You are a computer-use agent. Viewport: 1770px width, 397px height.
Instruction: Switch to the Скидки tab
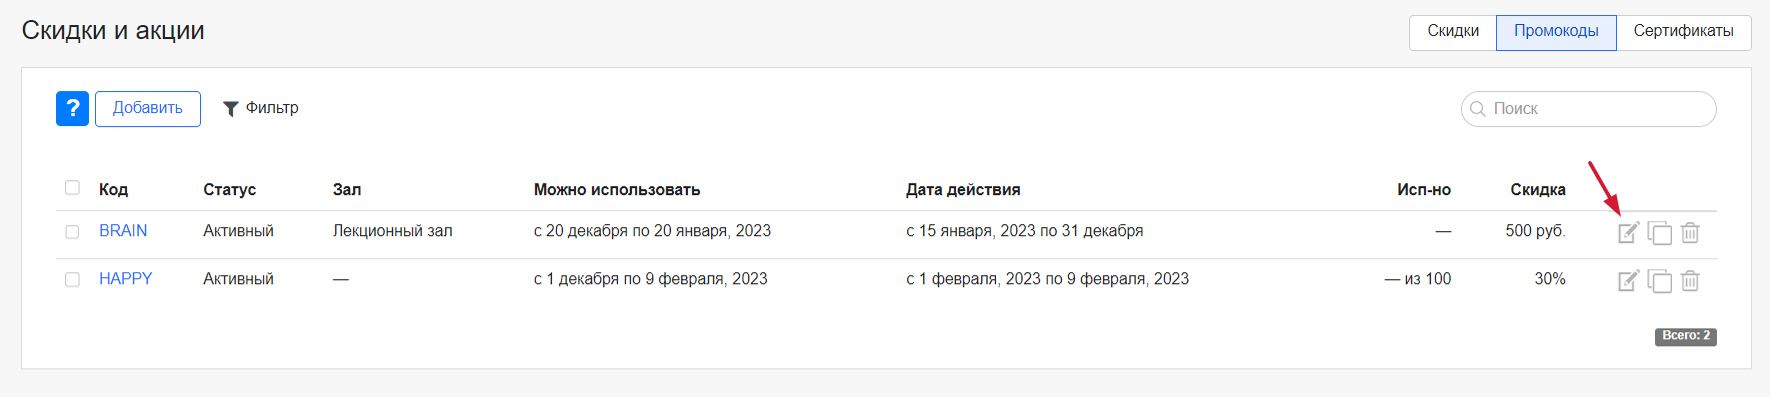1453,32
